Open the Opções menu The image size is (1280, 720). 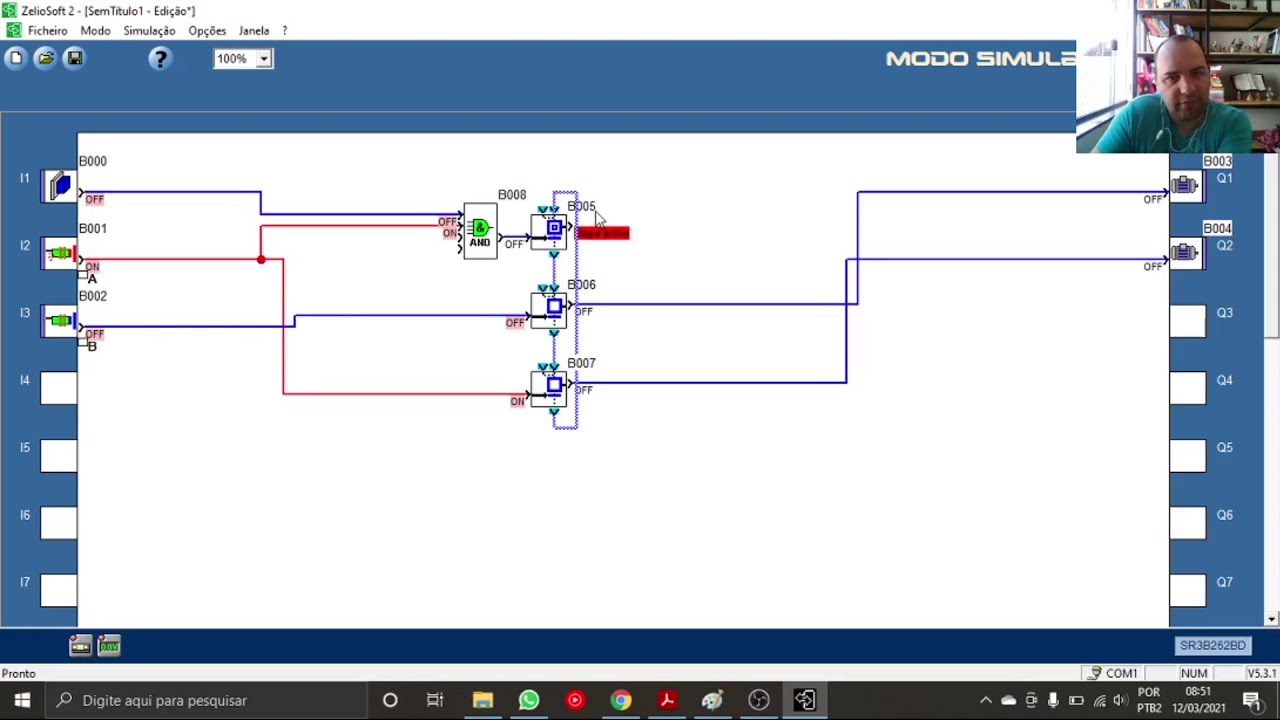(207, 31)
